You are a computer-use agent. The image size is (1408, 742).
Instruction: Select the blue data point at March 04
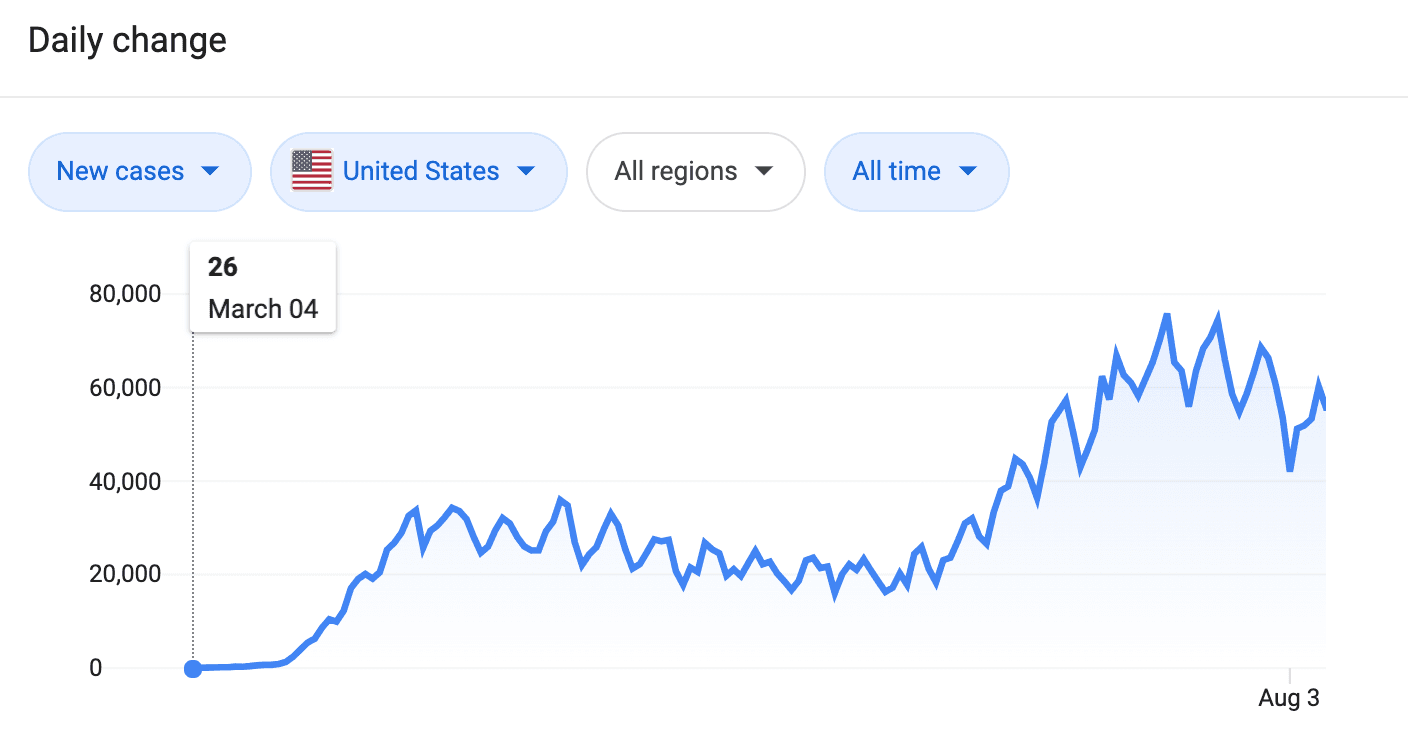pyautogui.click(x=193, y=668)
